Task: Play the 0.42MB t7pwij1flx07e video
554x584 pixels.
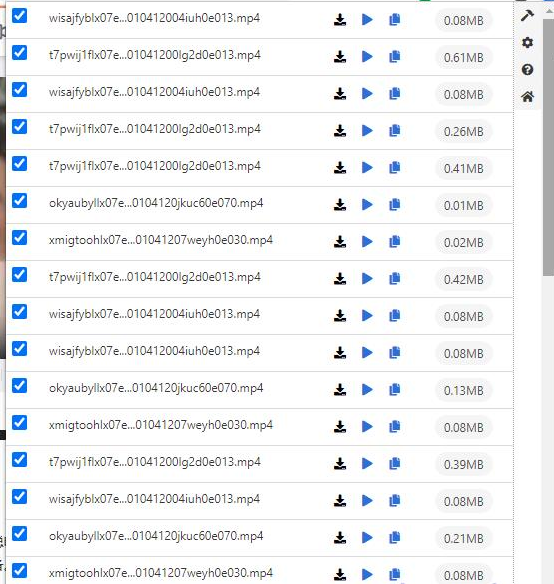Action: (x=367, y=279)
